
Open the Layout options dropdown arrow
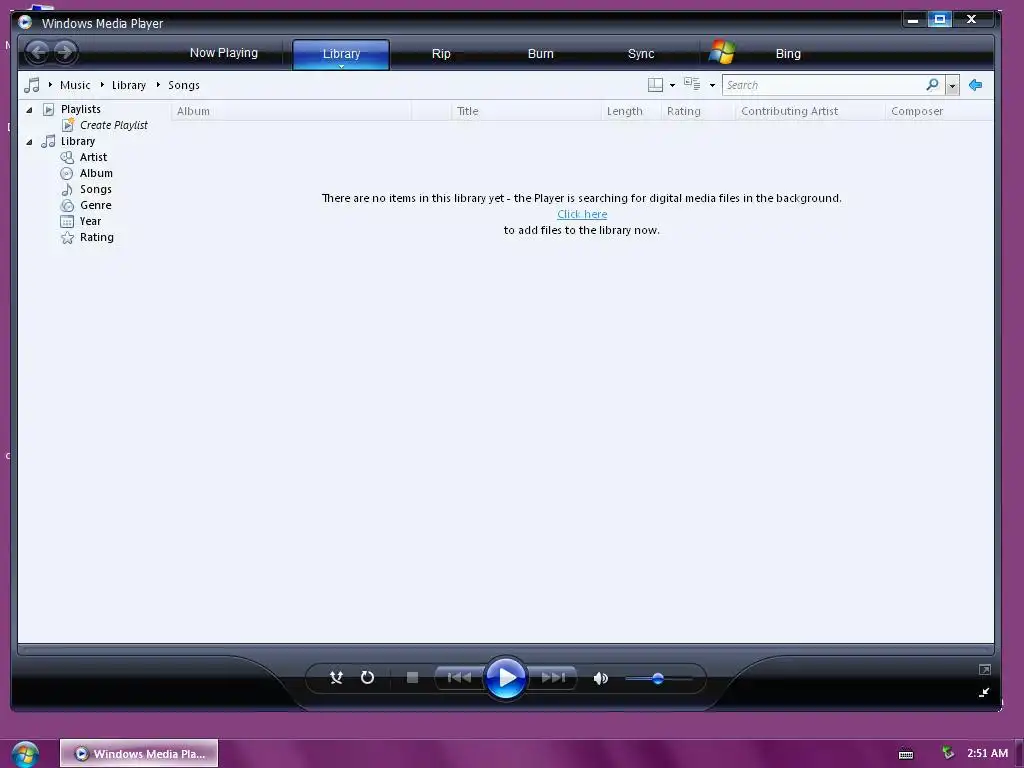tap(672, 86)
